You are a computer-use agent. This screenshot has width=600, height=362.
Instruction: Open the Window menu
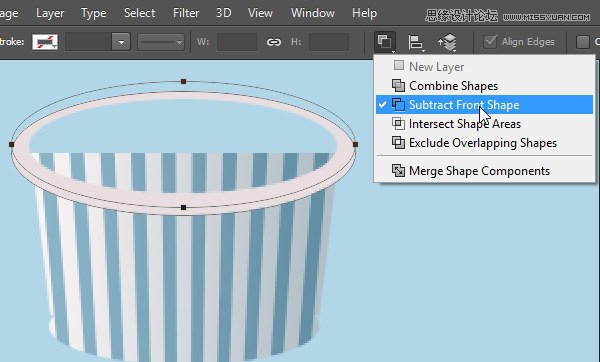[x=313, y=13]
